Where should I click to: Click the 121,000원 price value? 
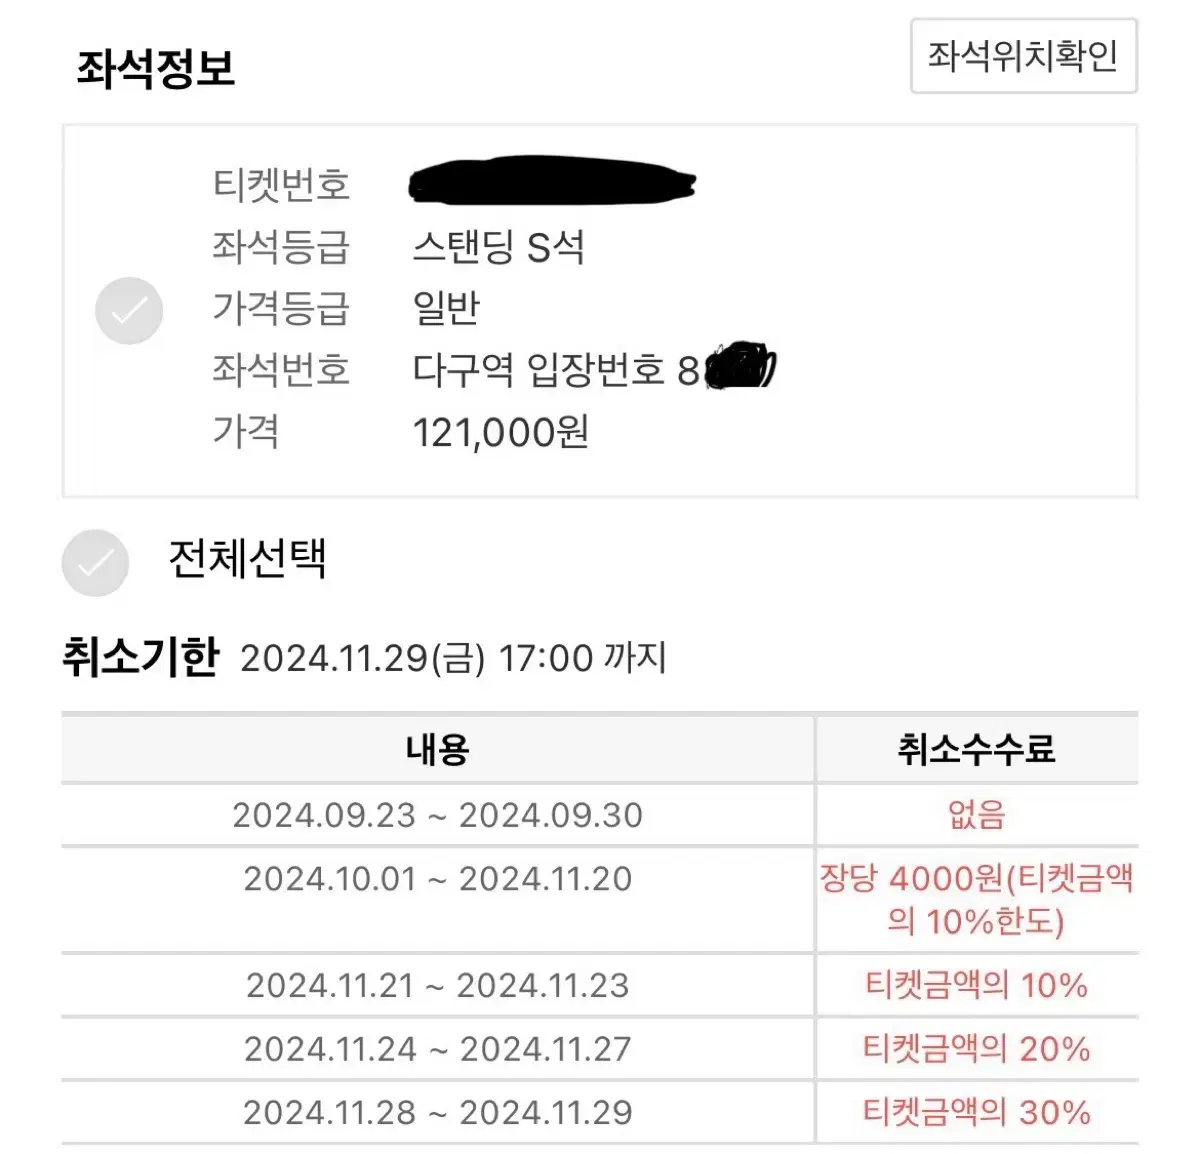501,432
